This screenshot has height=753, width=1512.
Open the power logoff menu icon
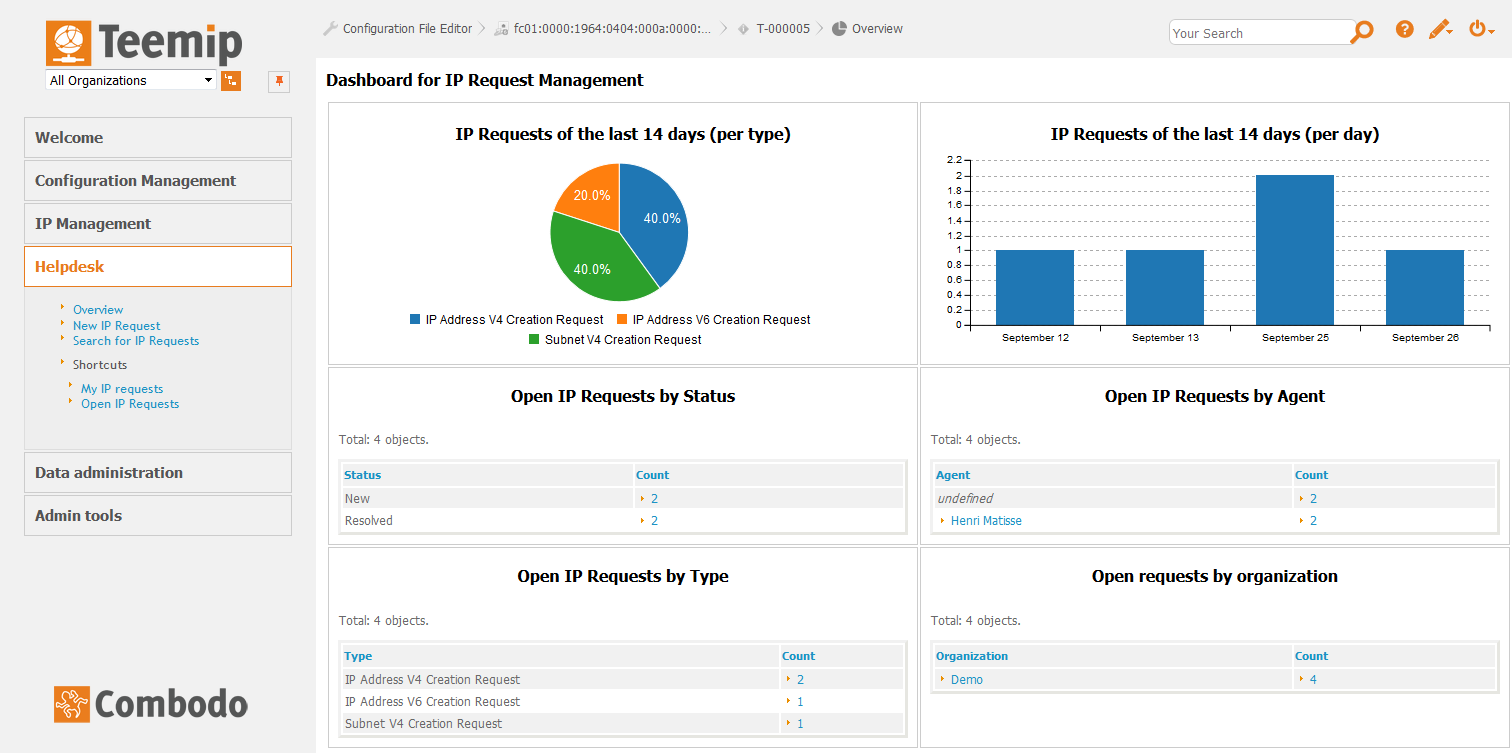1480,30
